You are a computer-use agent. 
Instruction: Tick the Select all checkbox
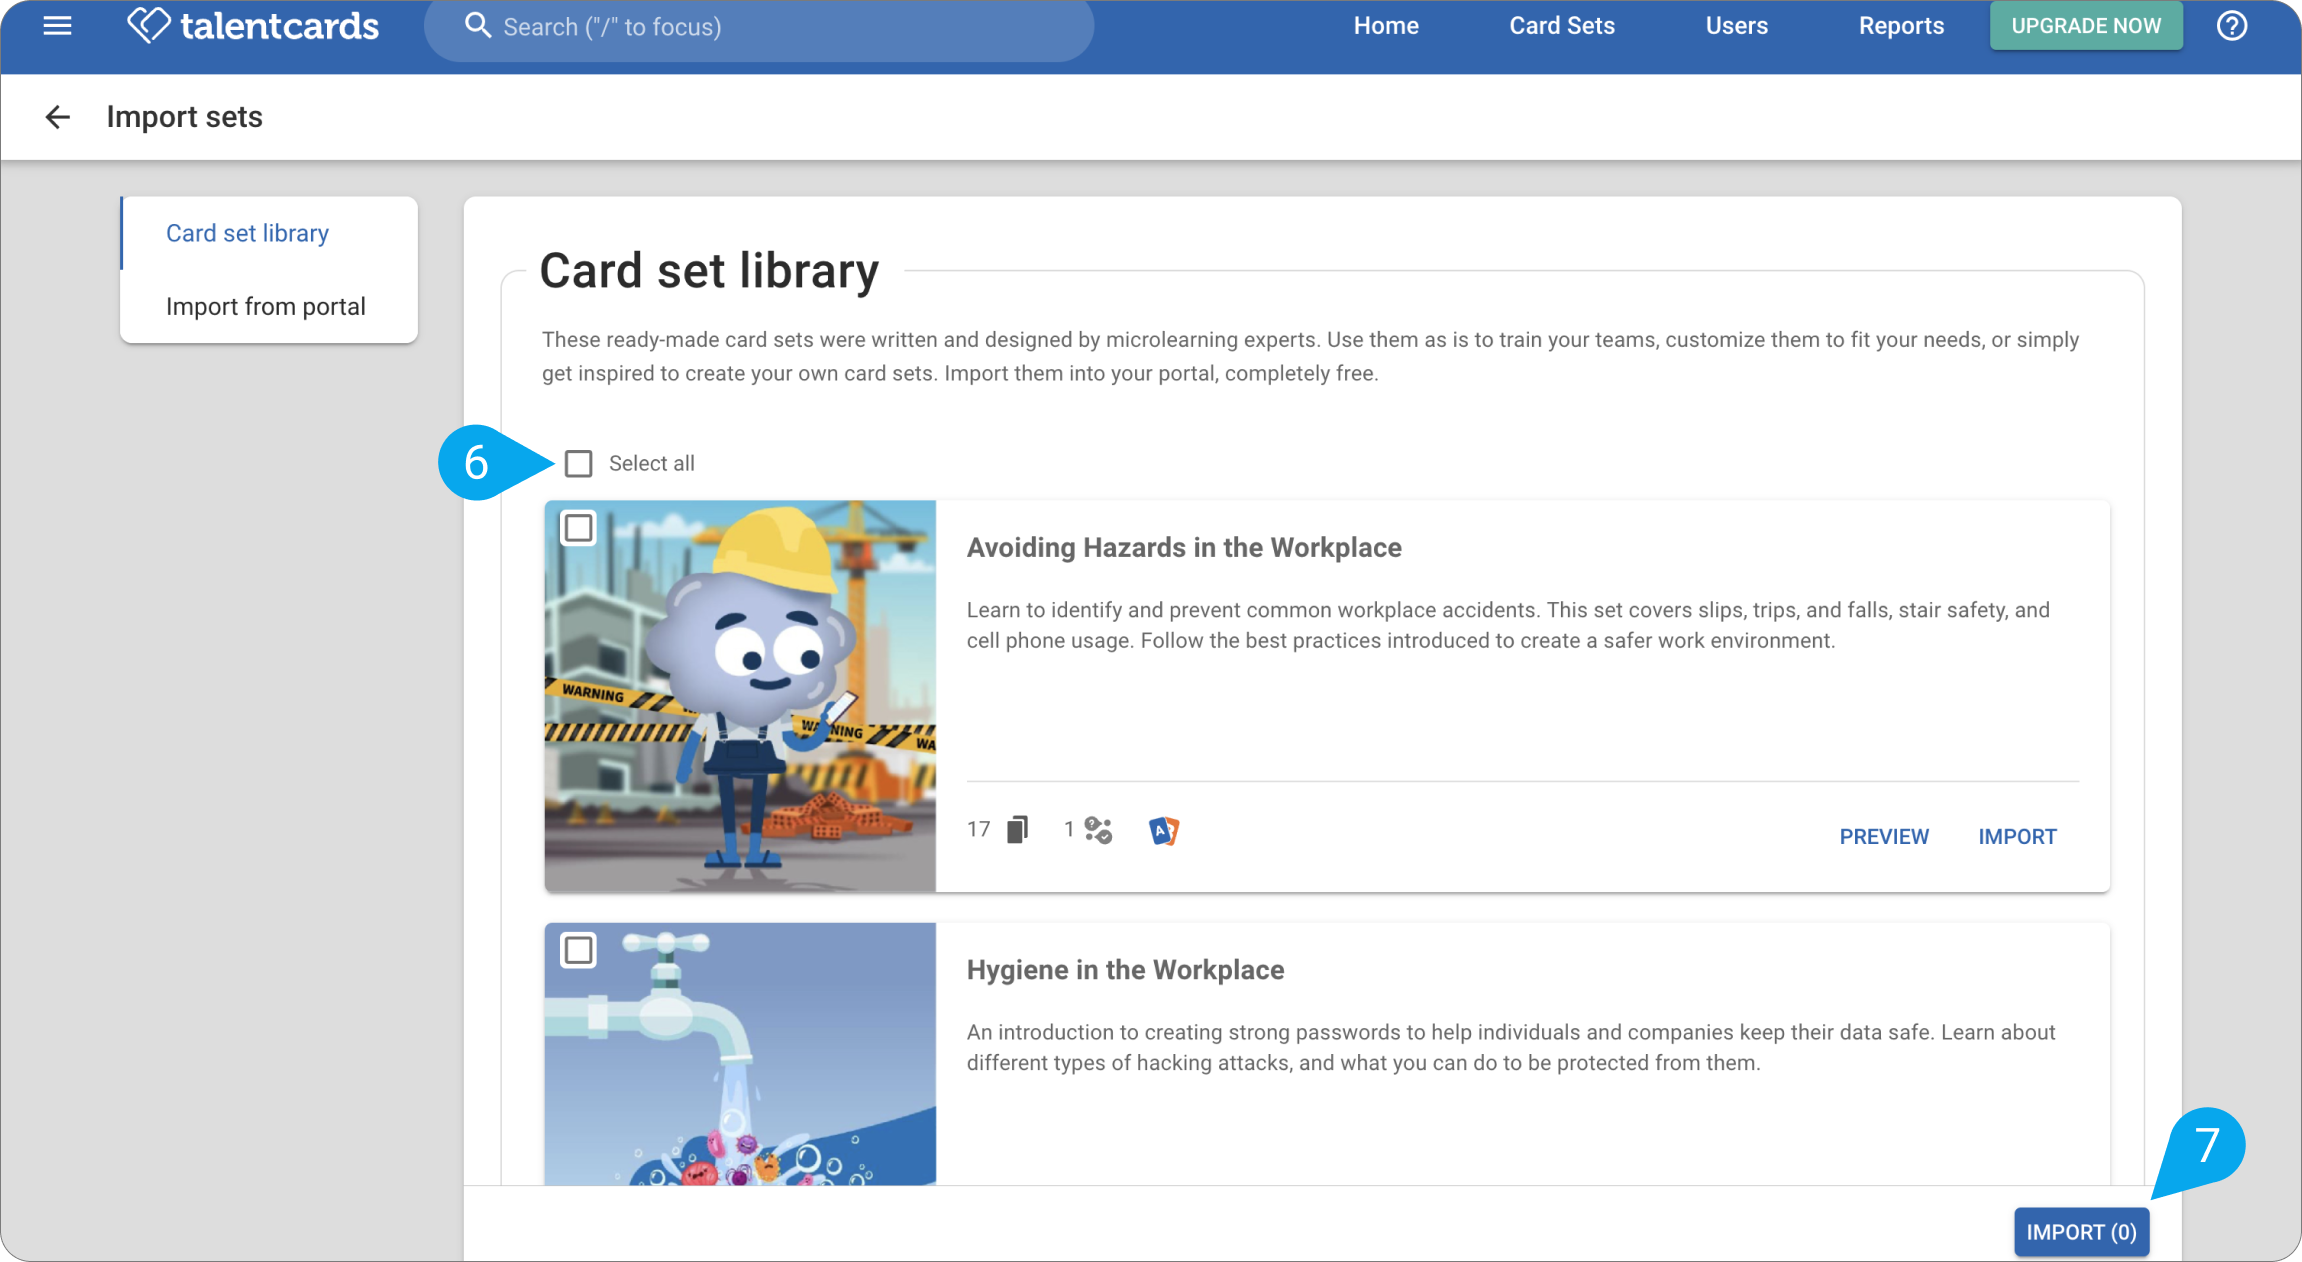[578, 463]
